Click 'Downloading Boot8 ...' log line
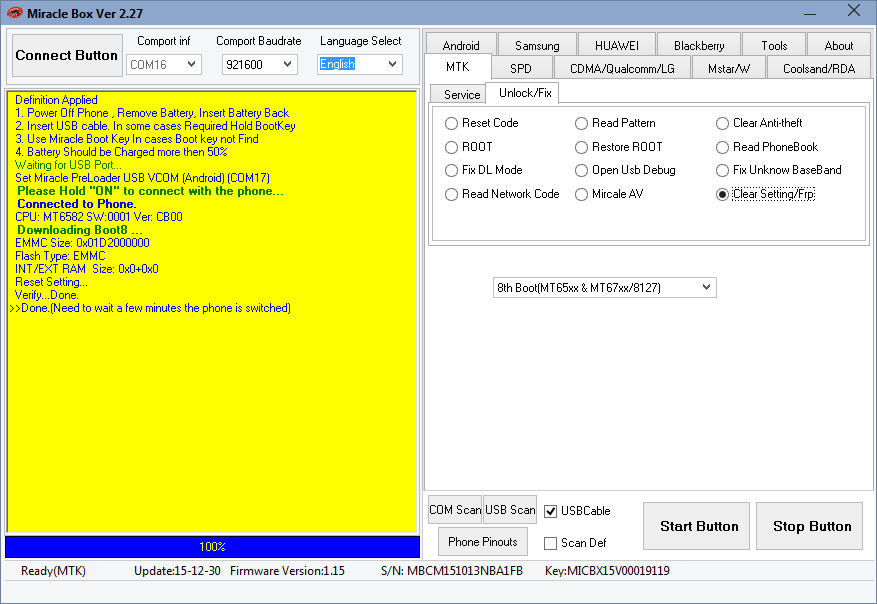The image size is (877, 604). (79, 230)
